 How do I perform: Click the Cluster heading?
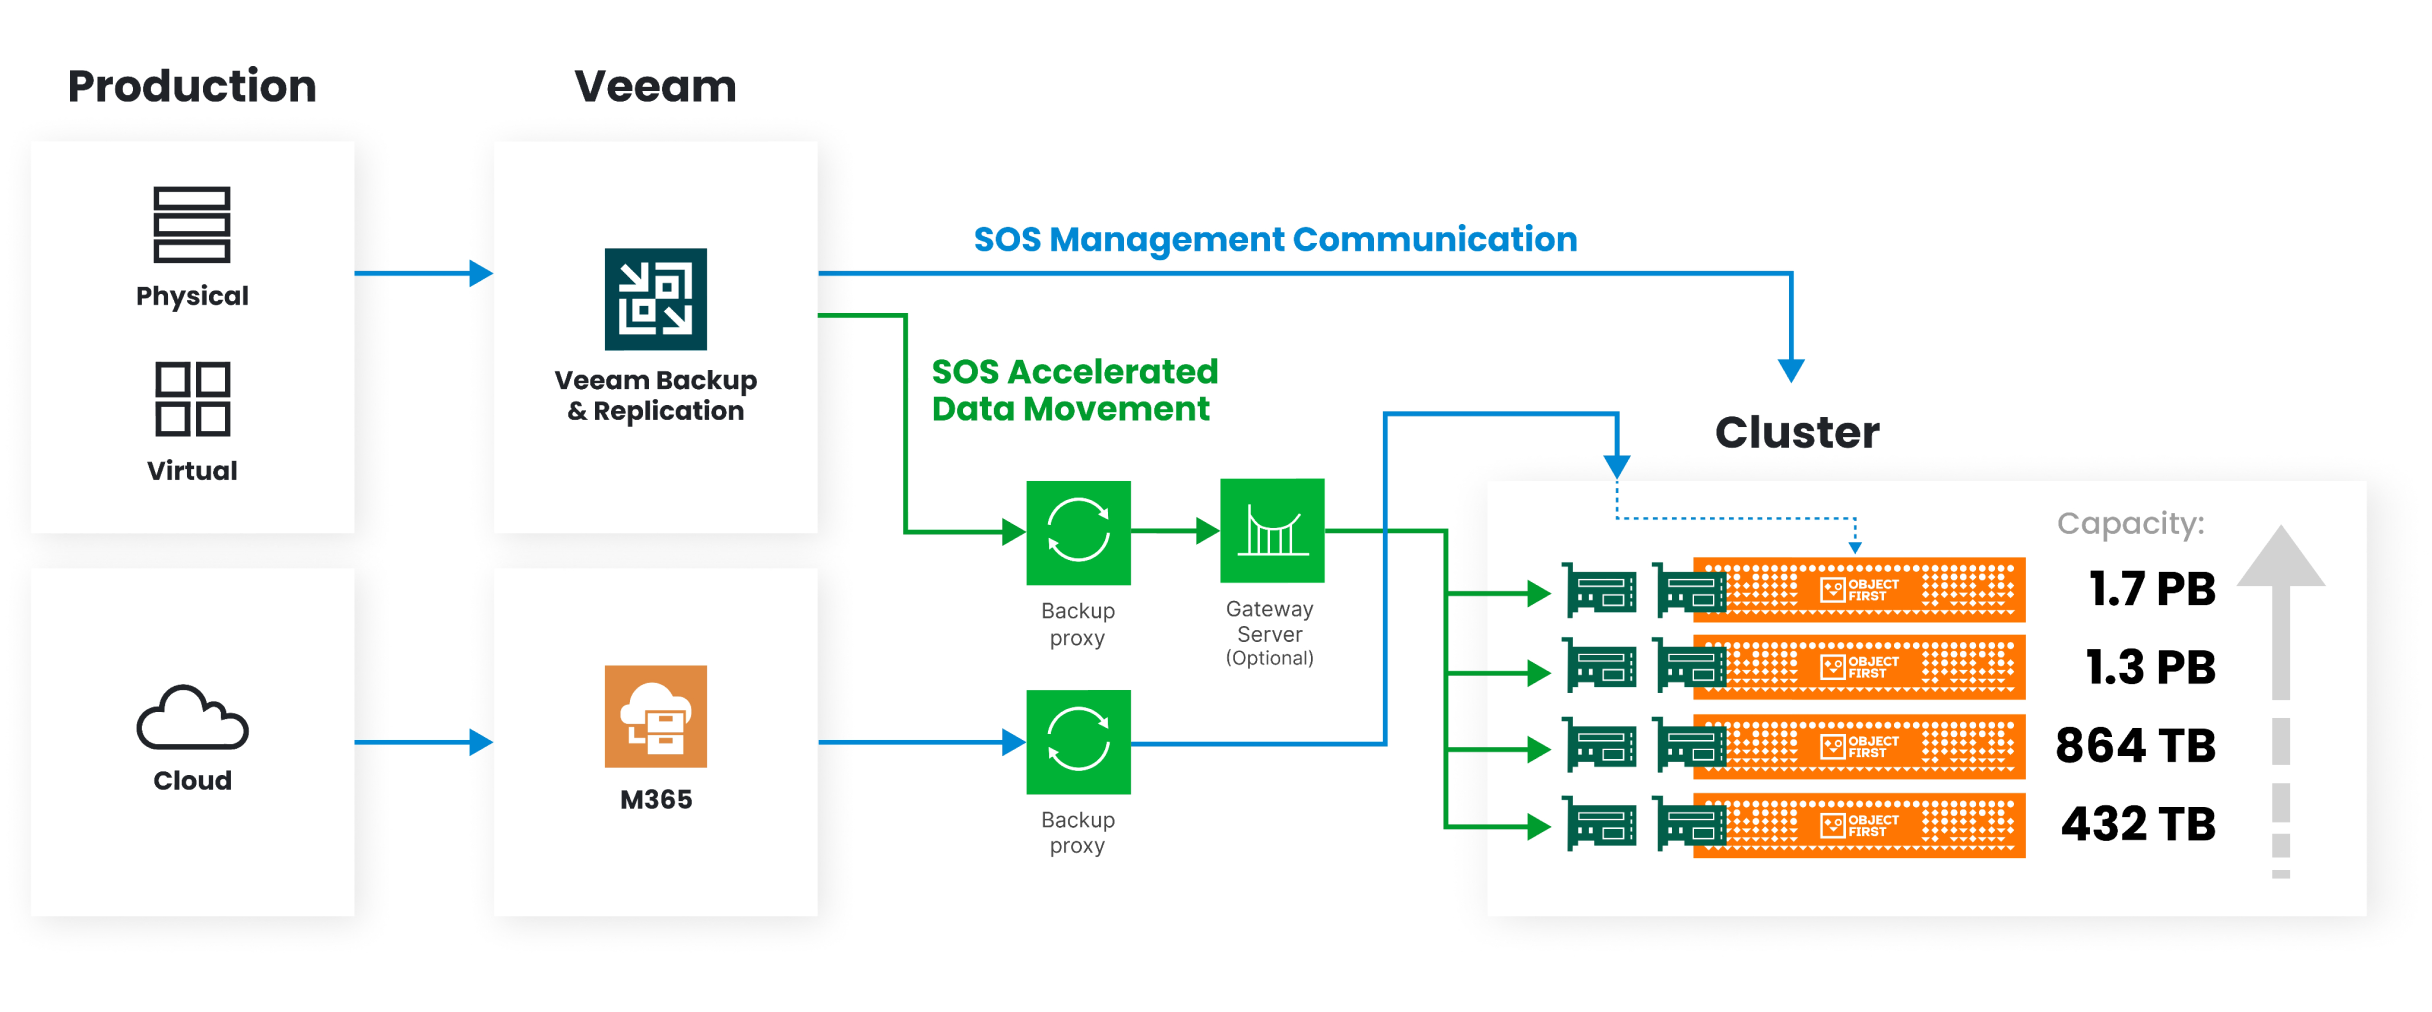[x=1797, y=432]
